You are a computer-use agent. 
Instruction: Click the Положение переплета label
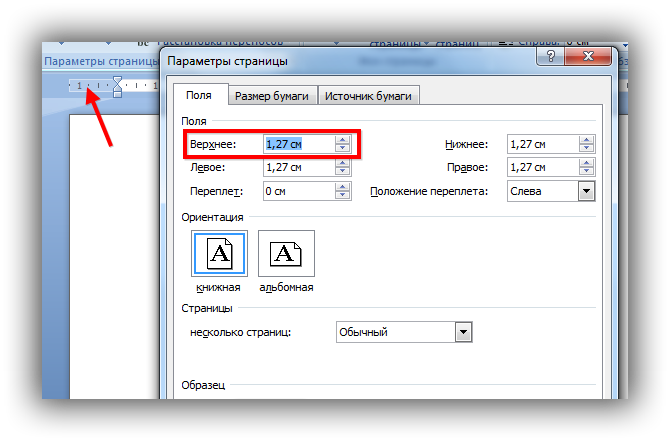429,191
